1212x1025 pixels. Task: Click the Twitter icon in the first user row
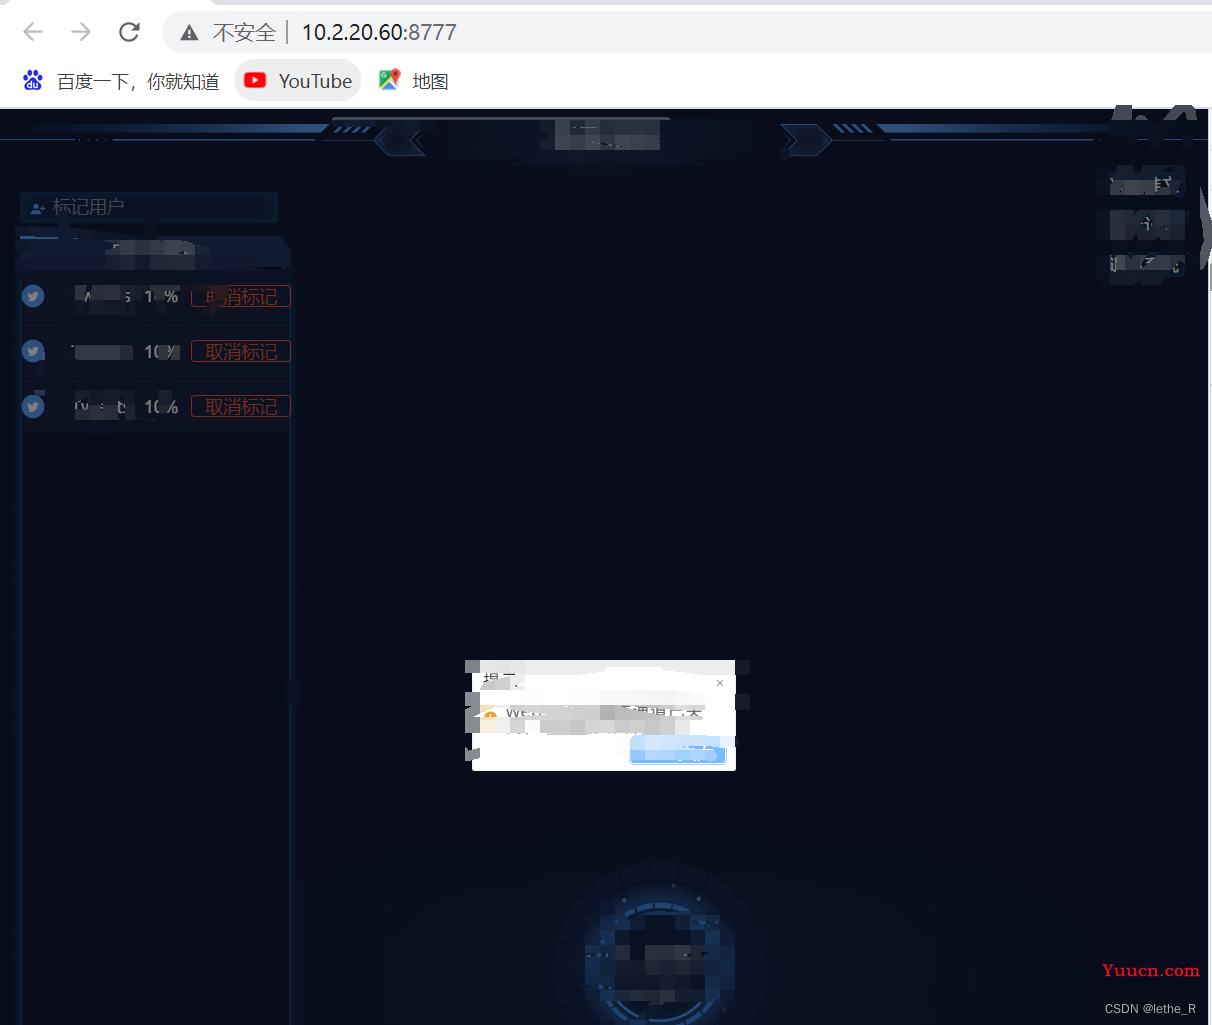tap(33, 296)
